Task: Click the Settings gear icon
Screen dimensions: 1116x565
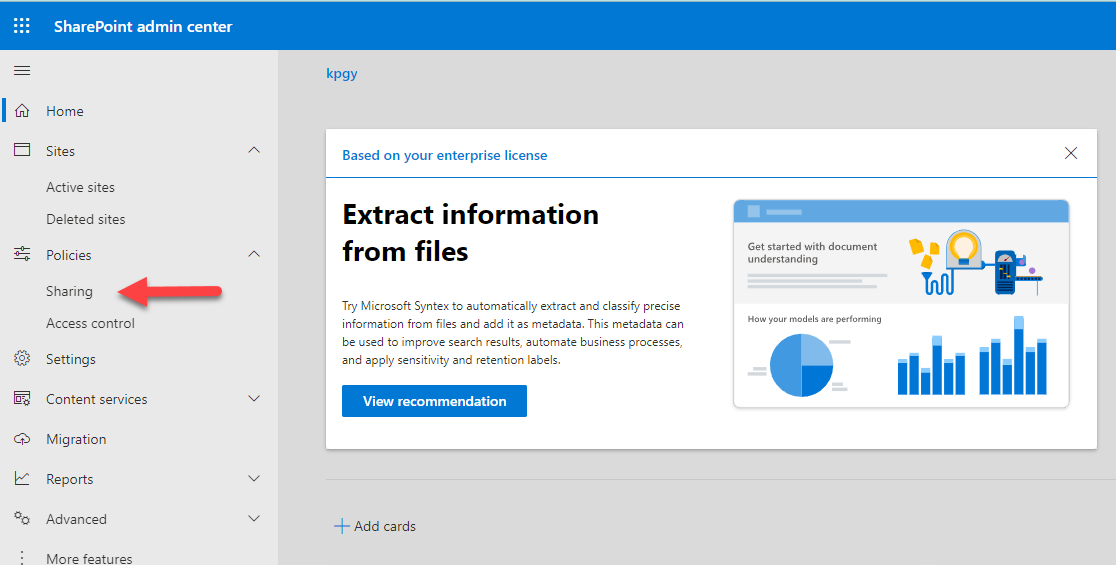Action: point(22,359)
